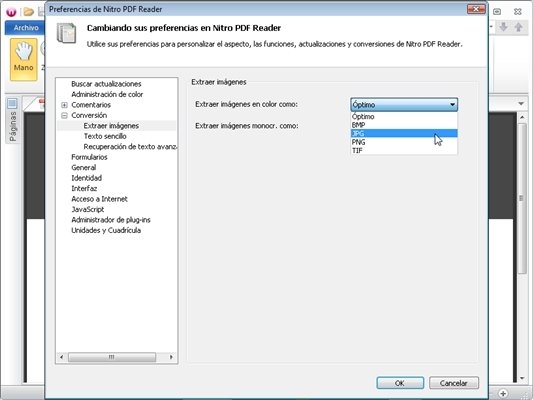Choose PNG from the dropdown list

coord(404,142)
